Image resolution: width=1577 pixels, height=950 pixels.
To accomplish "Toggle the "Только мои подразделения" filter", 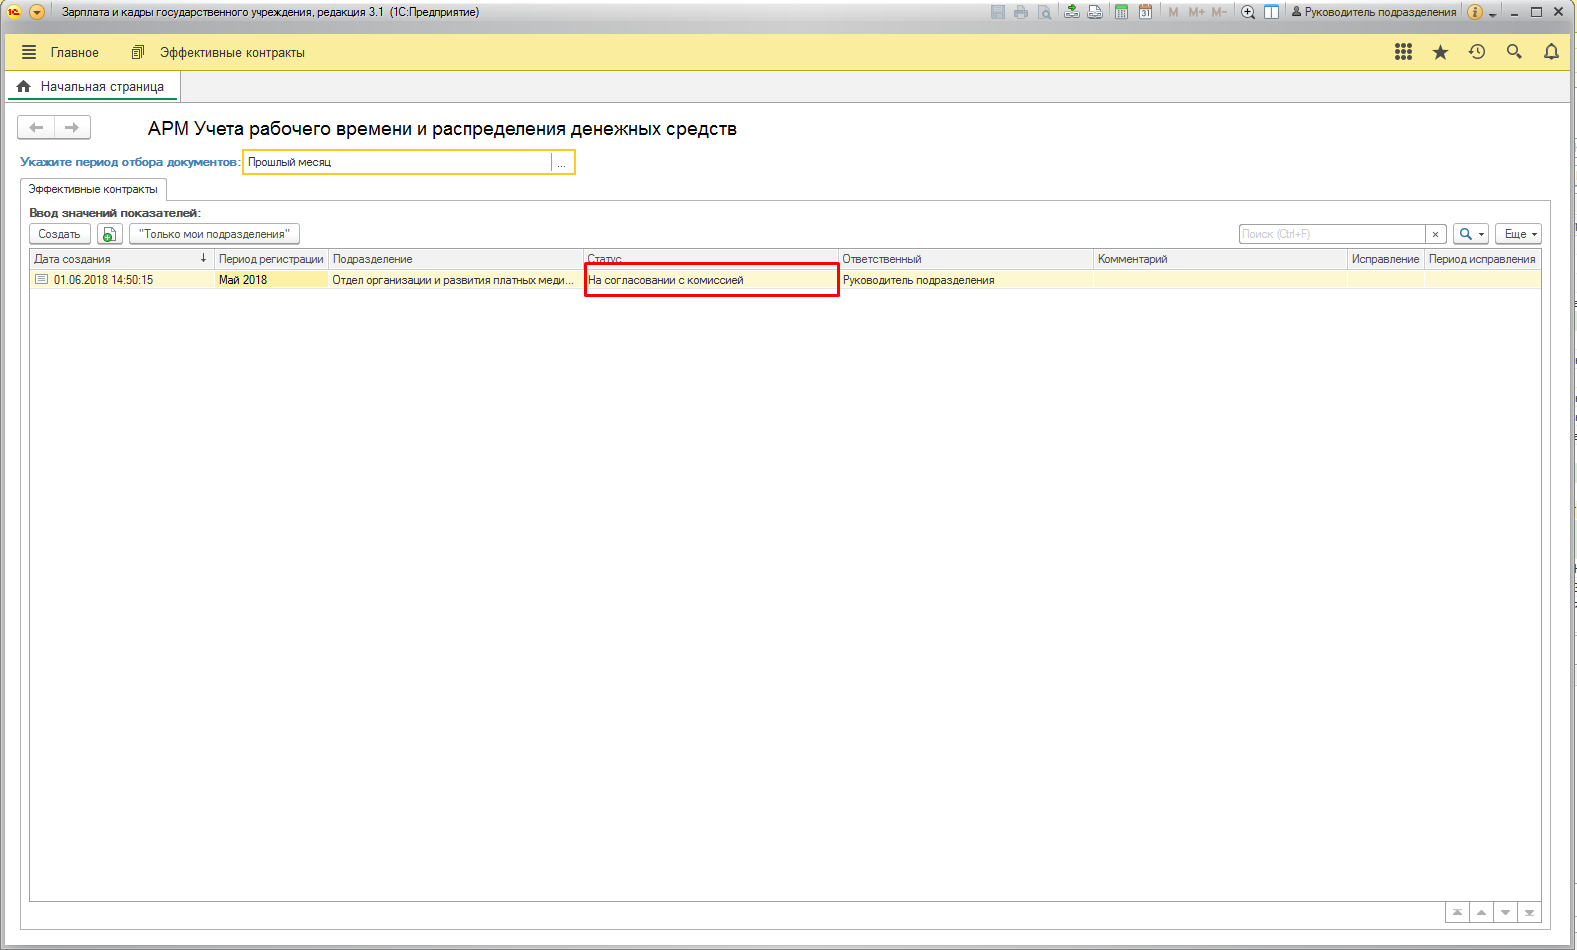I will [214, 234].
